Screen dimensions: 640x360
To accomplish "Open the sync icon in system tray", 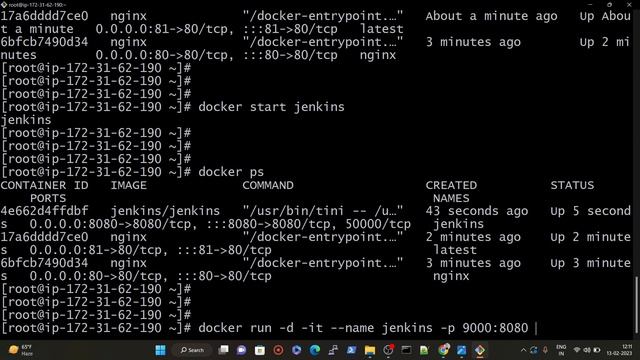I will (x=534, y=350).
